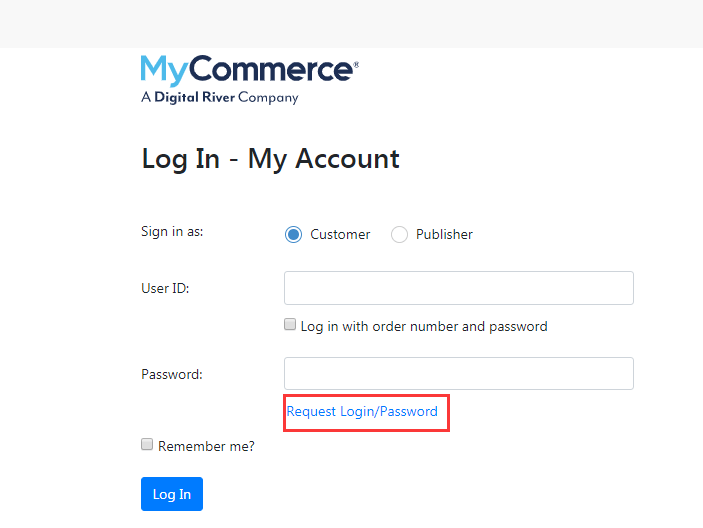The width and height of the screenshot is (703, 528).
Task: Enable order number and password login checkbox
Action: (x=290, y=324)
